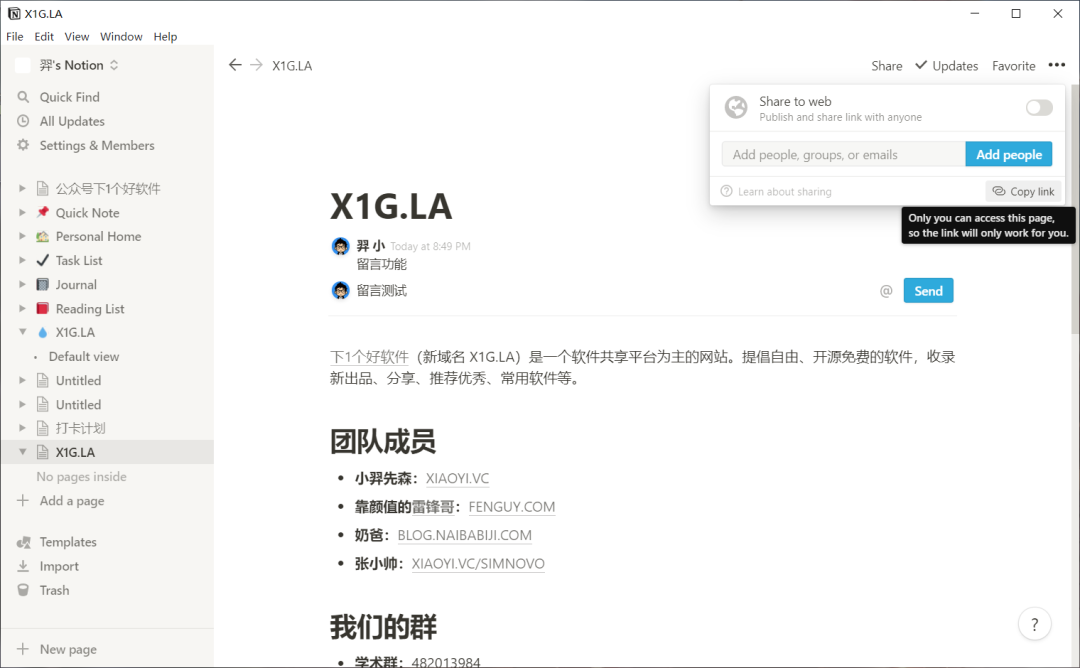The image size is (1080, 668).
Task: Click the comment author avatar beside 羿 小
Action: pos(340,246)
